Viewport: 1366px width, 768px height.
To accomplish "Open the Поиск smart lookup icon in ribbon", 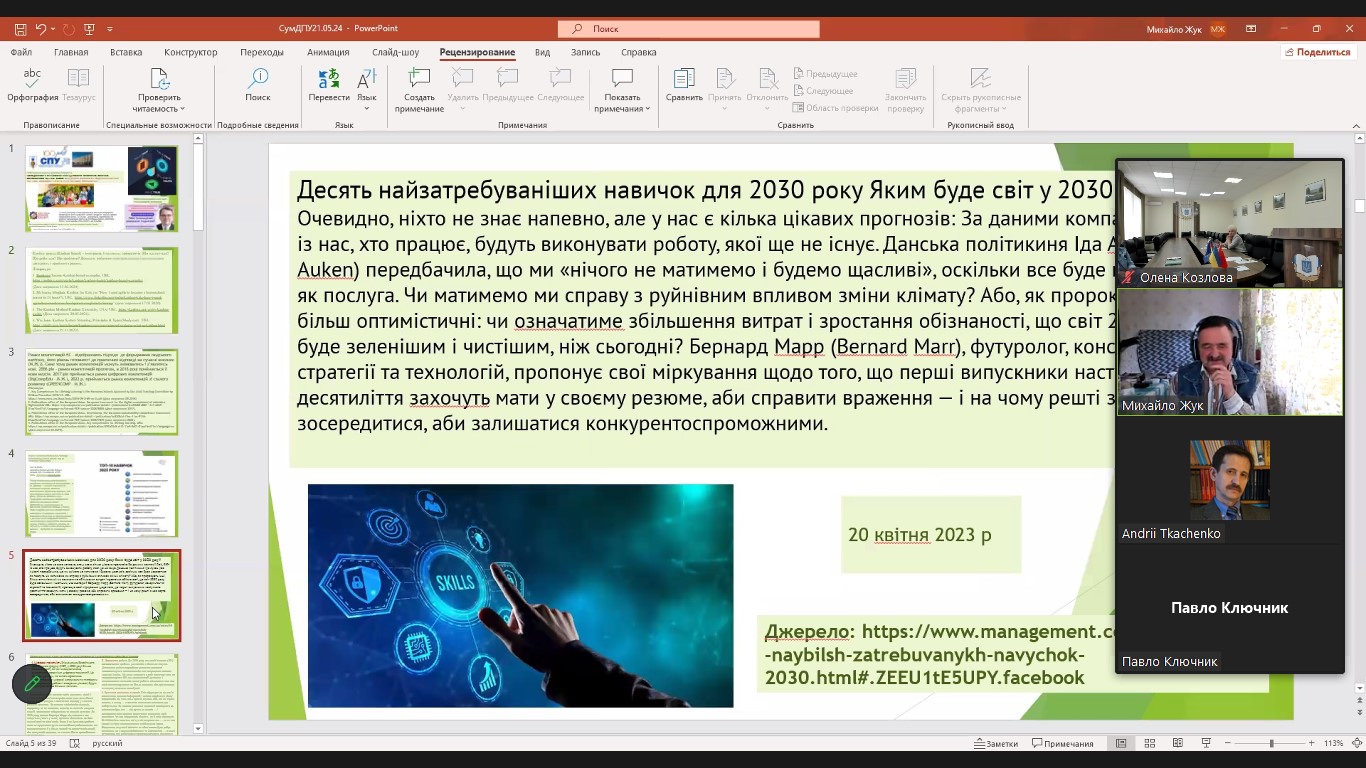I will 258,84.
